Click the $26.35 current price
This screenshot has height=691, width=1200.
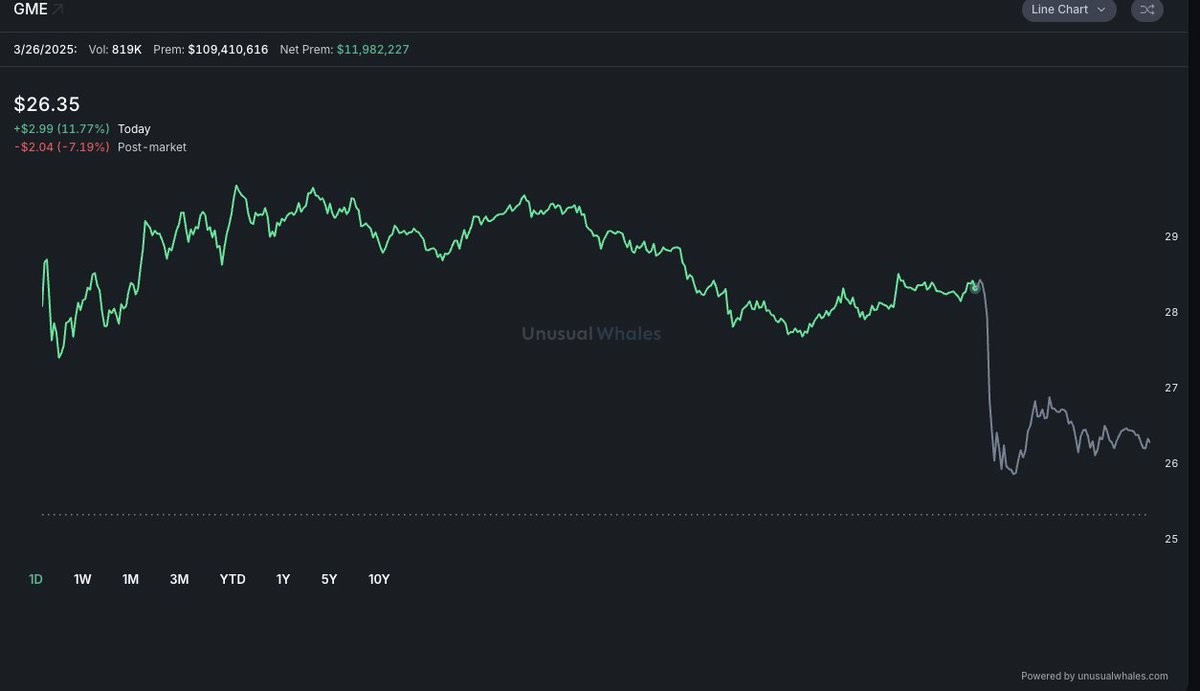(x=47, y=104)
